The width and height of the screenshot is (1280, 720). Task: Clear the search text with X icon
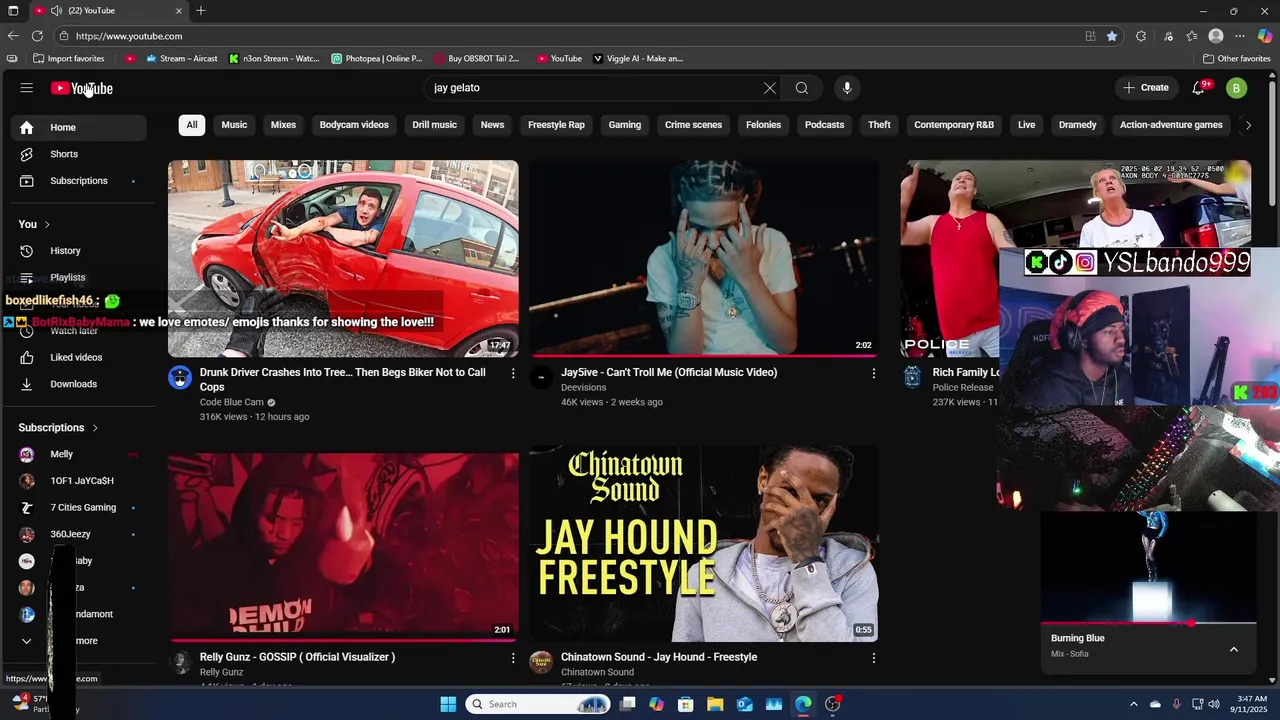click(769, 88)
